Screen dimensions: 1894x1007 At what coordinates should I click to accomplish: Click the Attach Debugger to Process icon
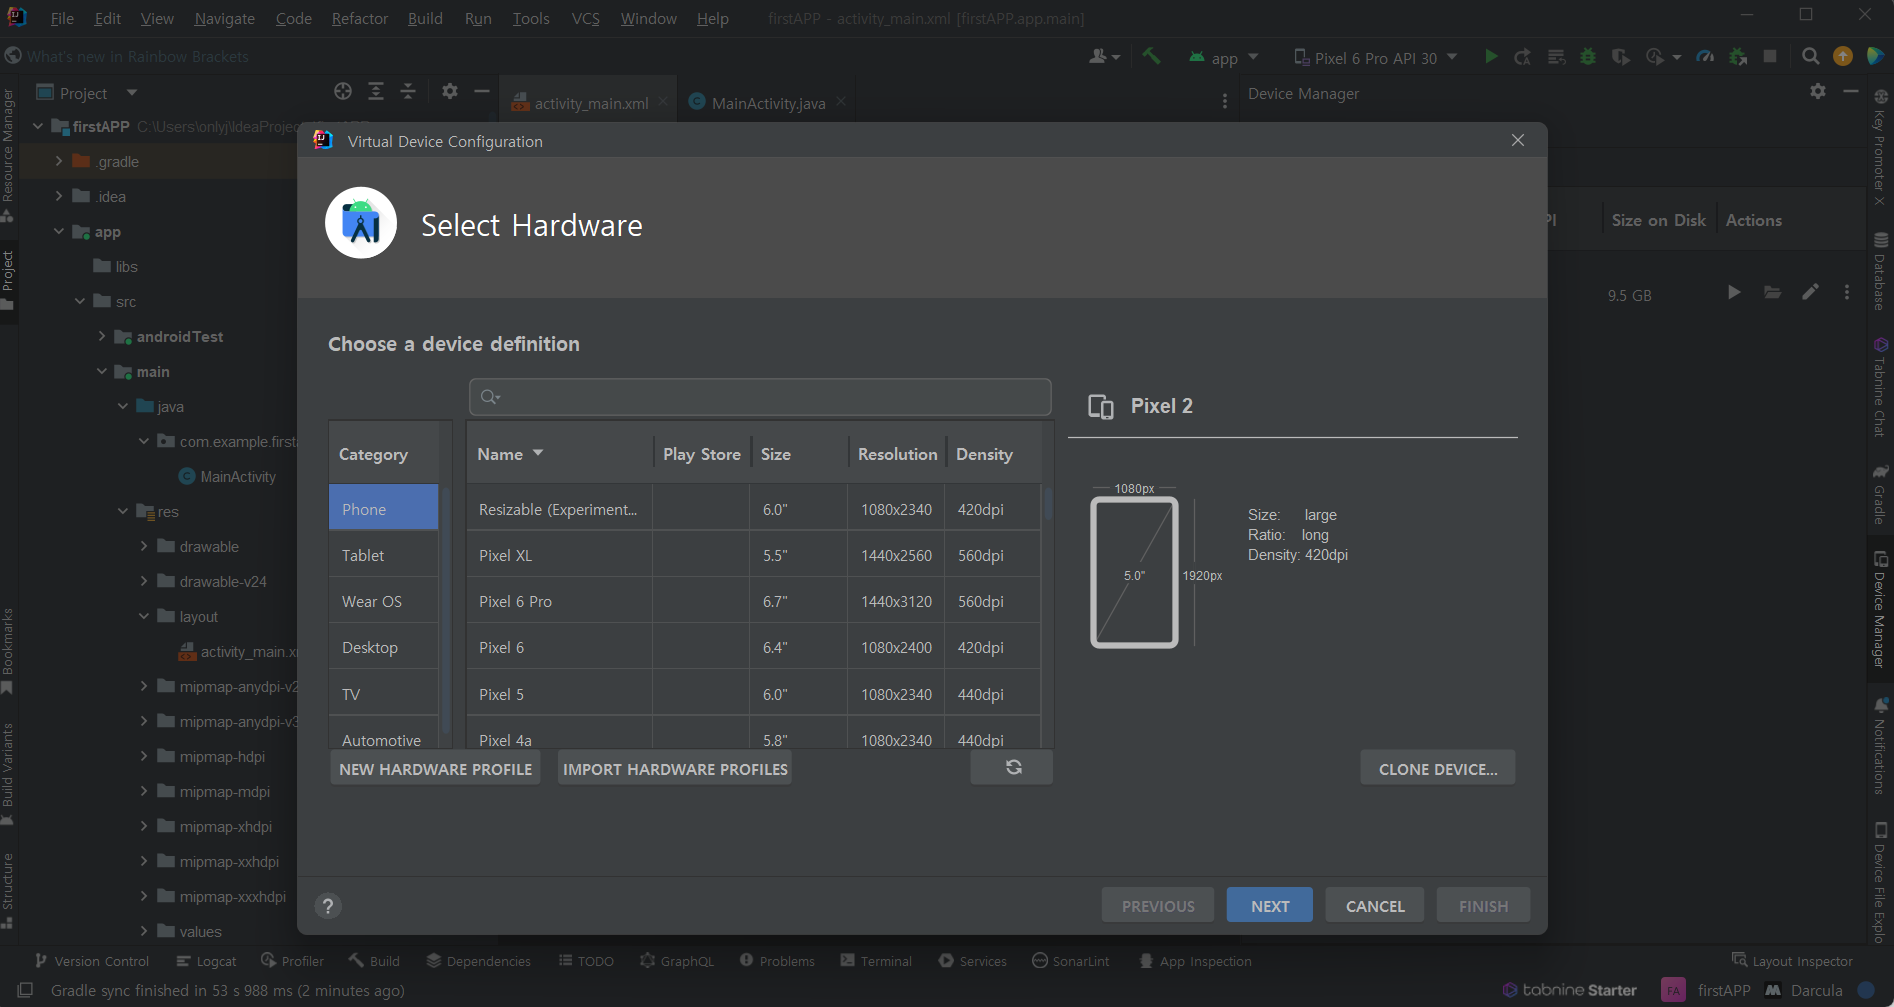coord(1739,57)
